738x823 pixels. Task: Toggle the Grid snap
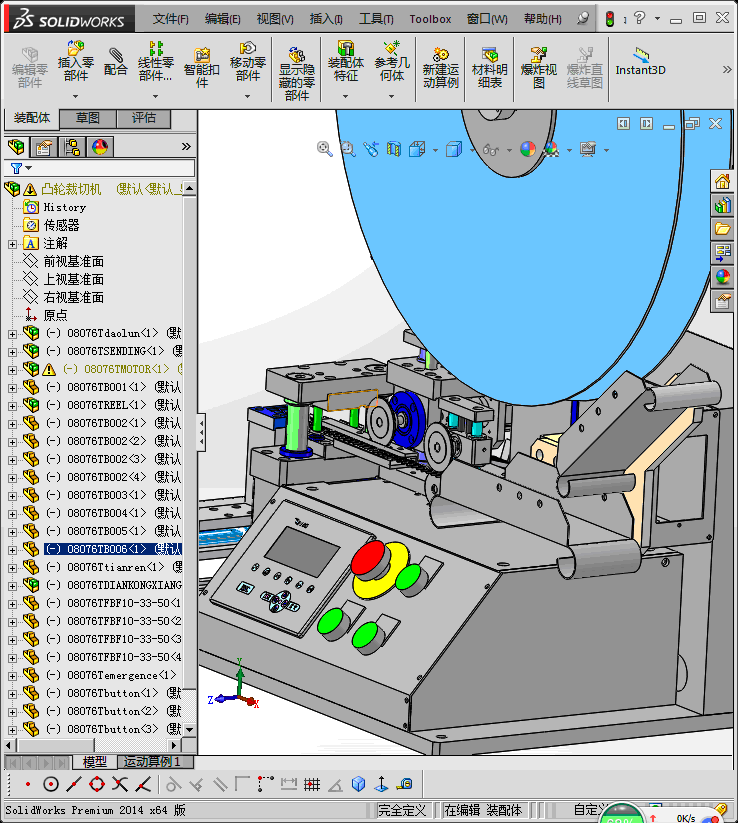pyautogui.click(x=312, y=784)
